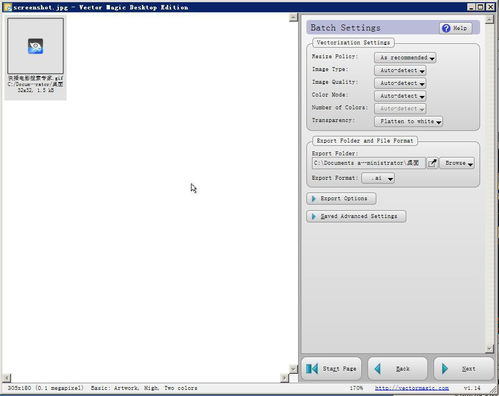Open the Export Format .ai dropdown
Screen dimensions: 499x396
(x=378, y=178)
